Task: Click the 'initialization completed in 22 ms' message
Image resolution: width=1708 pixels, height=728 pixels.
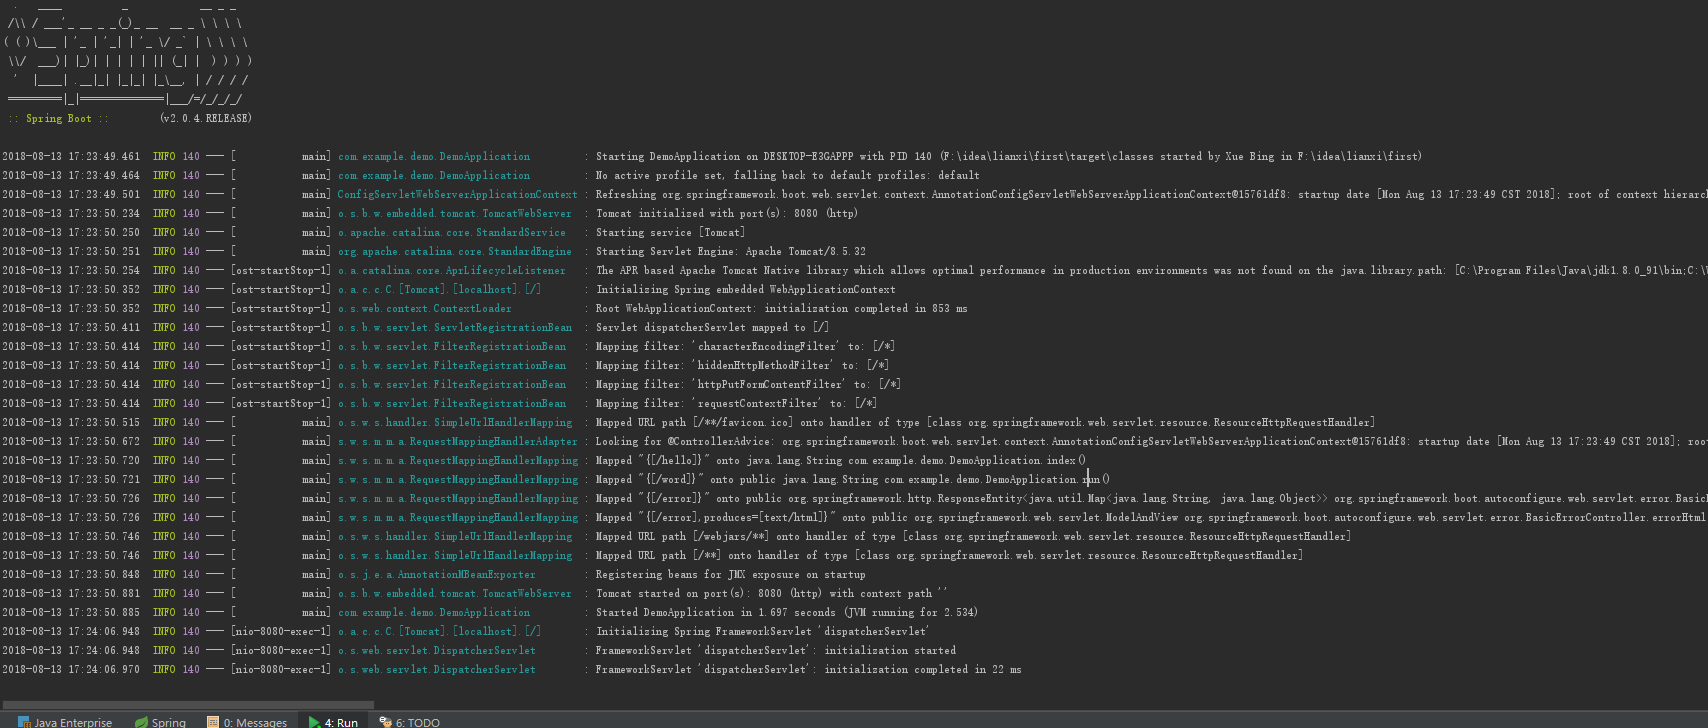Action: (x=808, y=670)
